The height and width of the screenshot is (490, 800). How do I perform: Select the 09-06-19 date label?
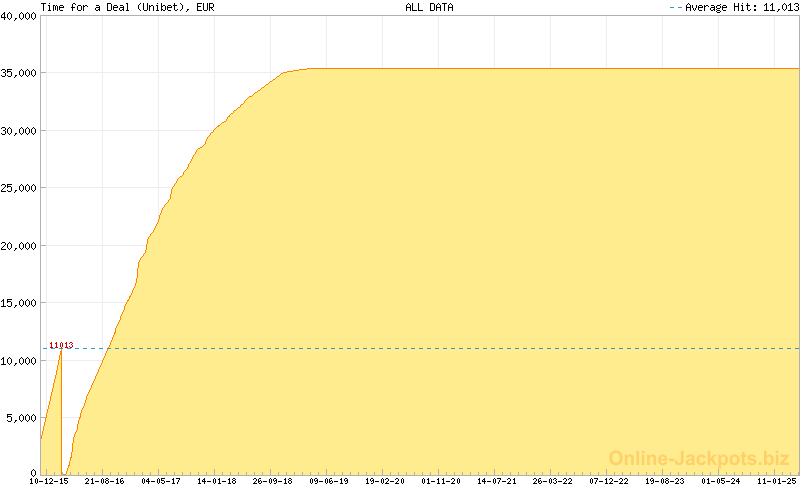329,481
